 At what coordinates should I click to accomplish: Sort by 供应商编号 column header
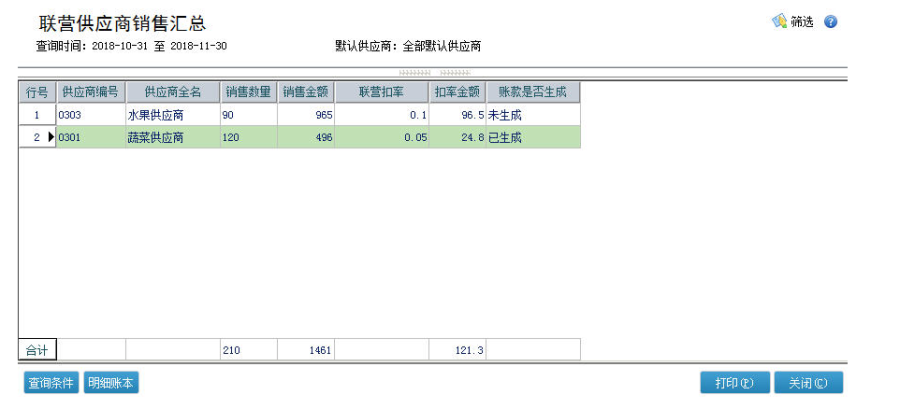click(x=90, y=92)
